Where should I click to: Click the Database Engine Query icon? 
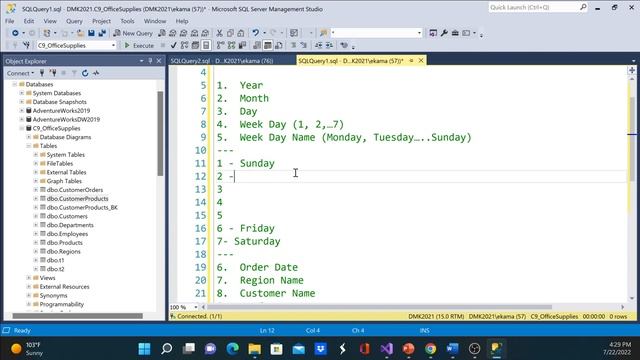tap(162, 33)
